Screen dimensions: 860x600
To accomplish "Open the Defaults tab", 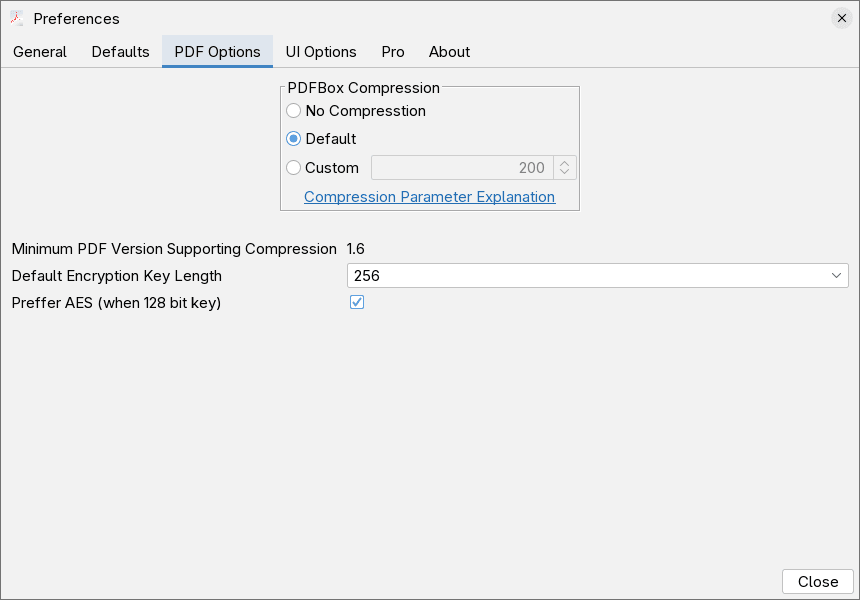I will pos(120,52).
